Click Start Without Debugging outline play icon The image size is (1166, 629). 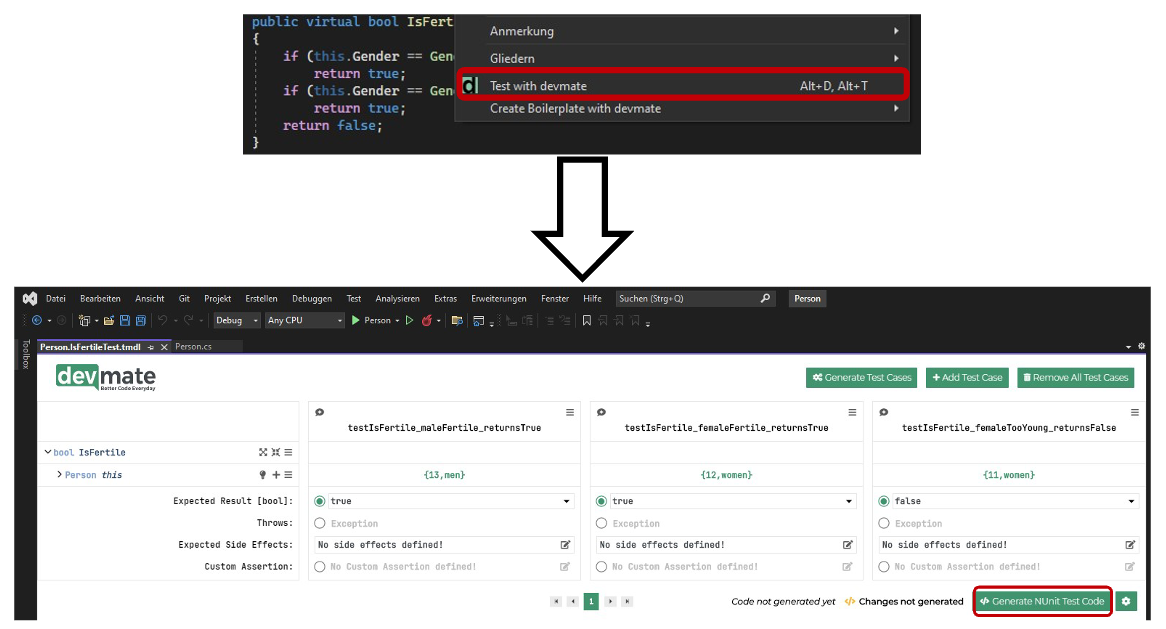(x=409, y=320)
